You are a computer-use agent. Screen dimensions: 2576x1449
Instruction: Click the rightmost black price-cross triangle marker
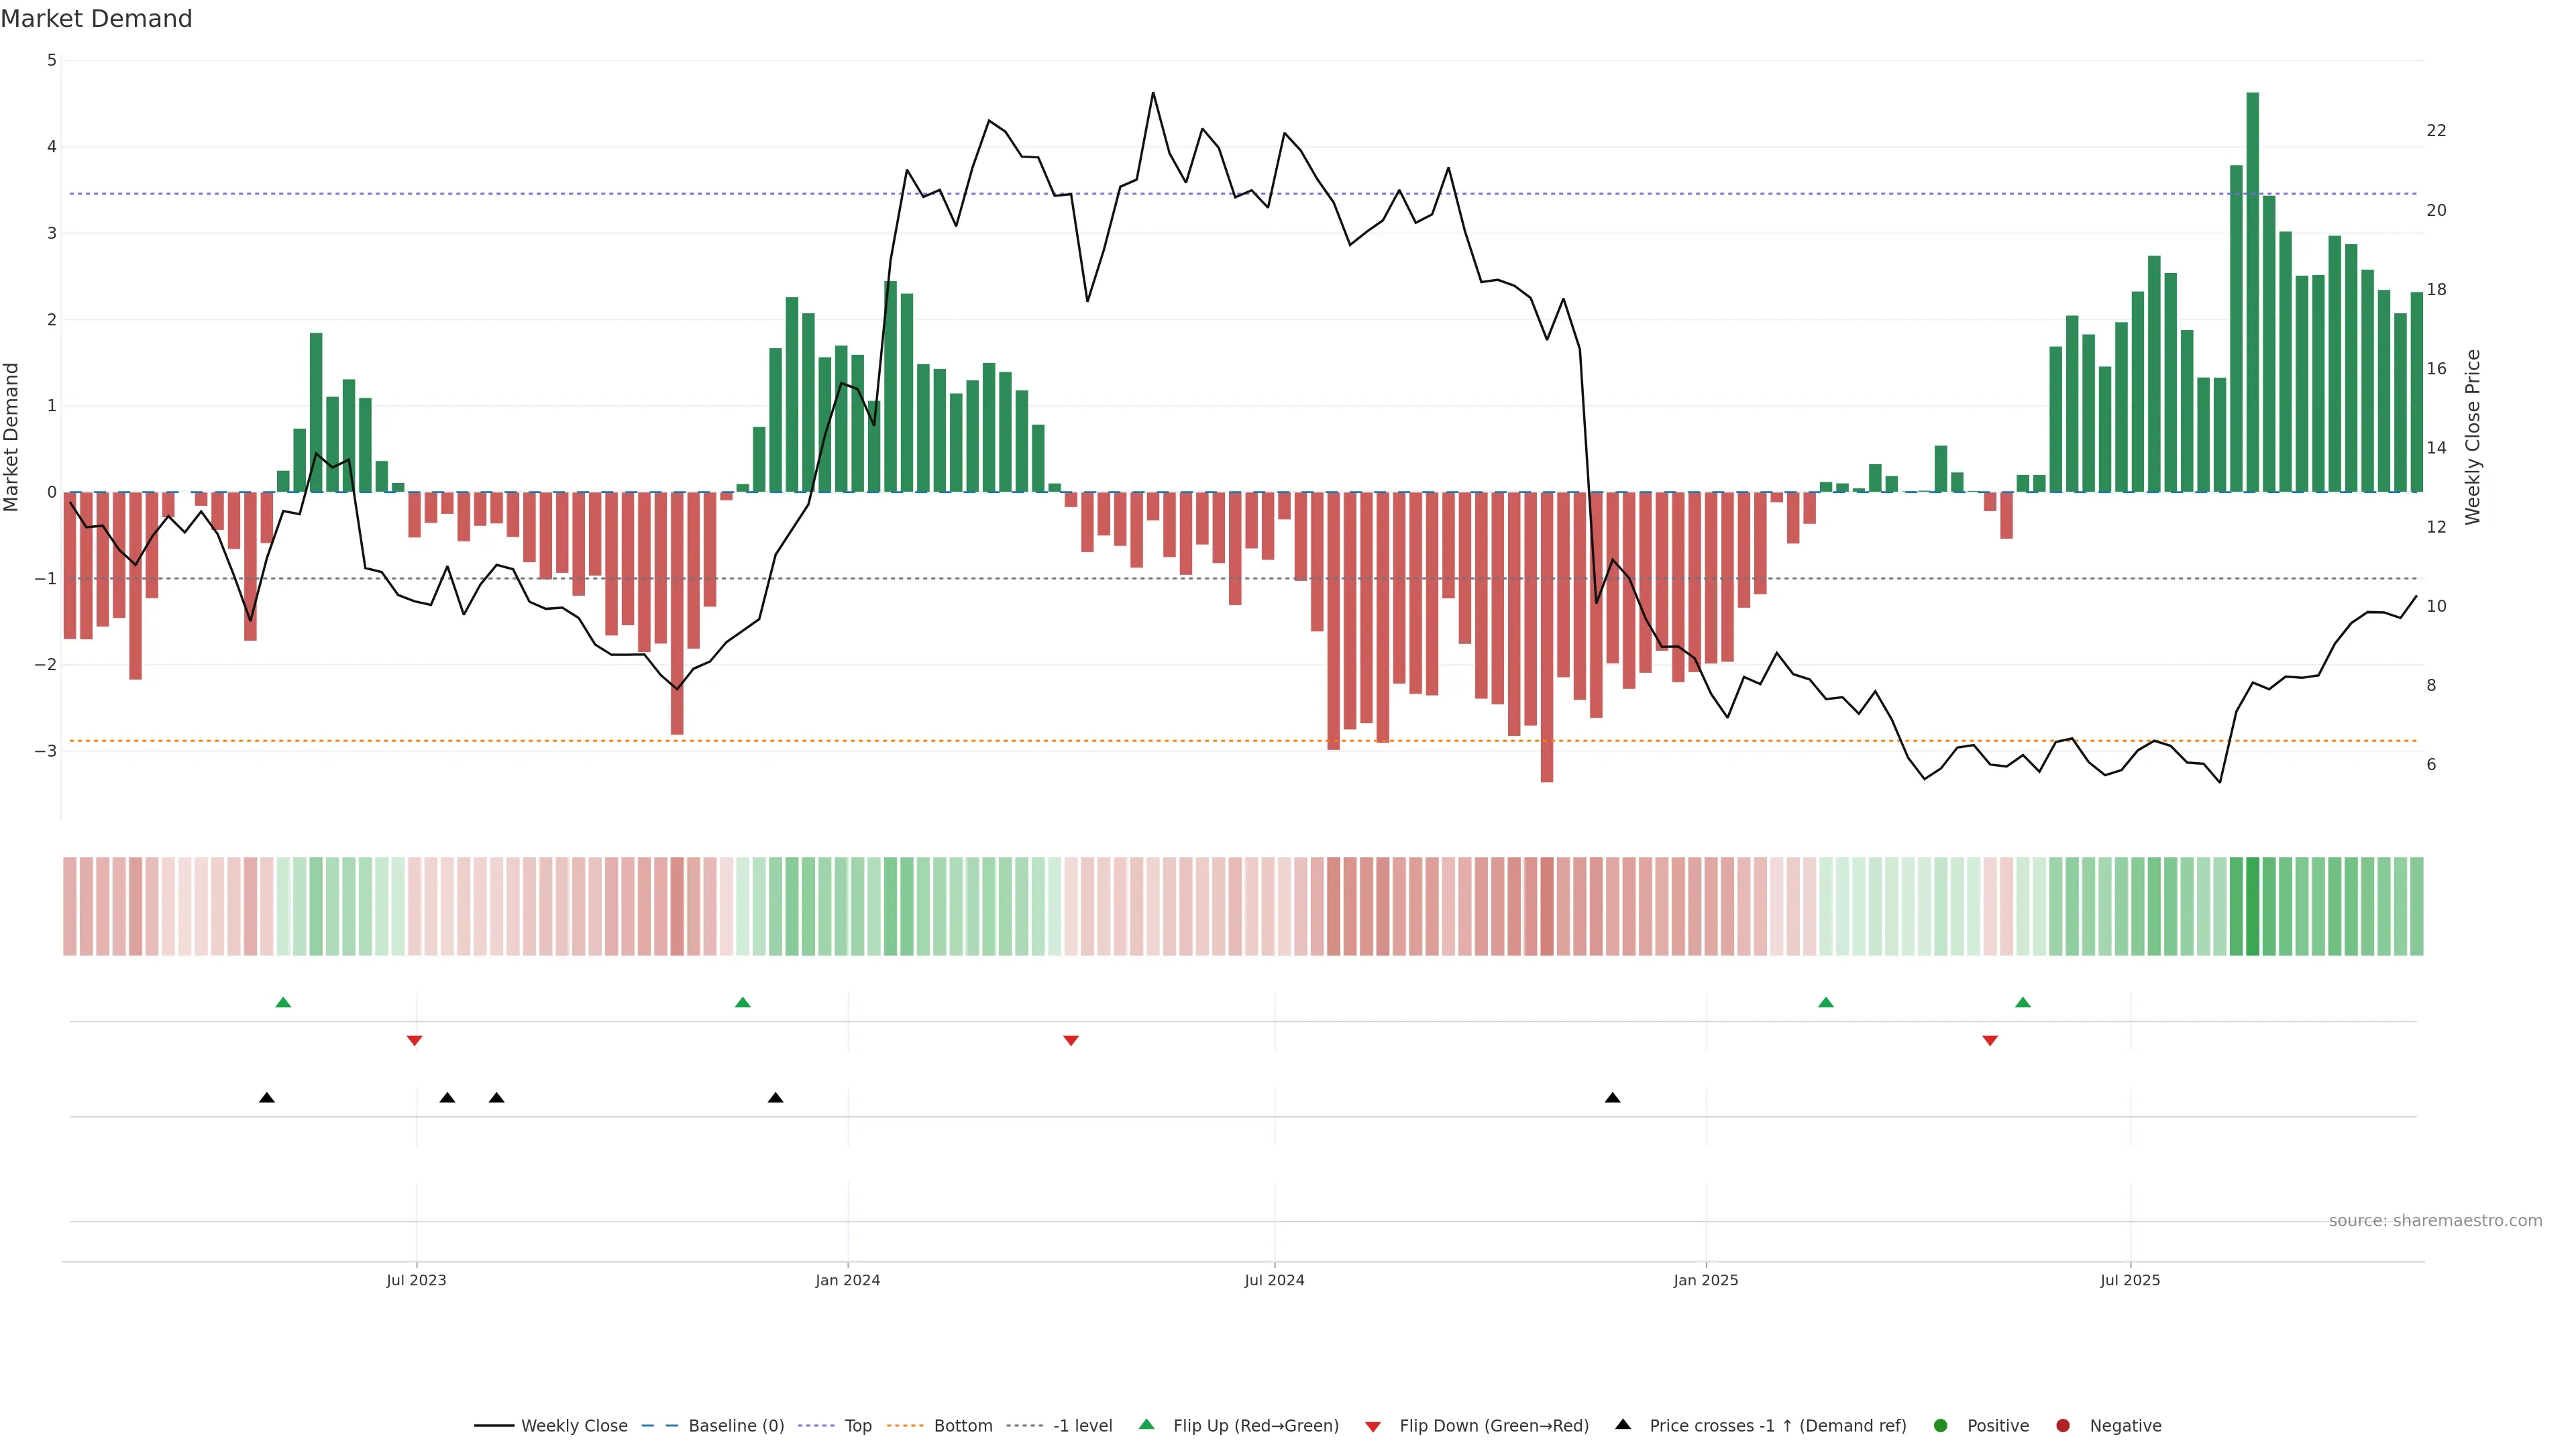(x=1612, y=1098)
